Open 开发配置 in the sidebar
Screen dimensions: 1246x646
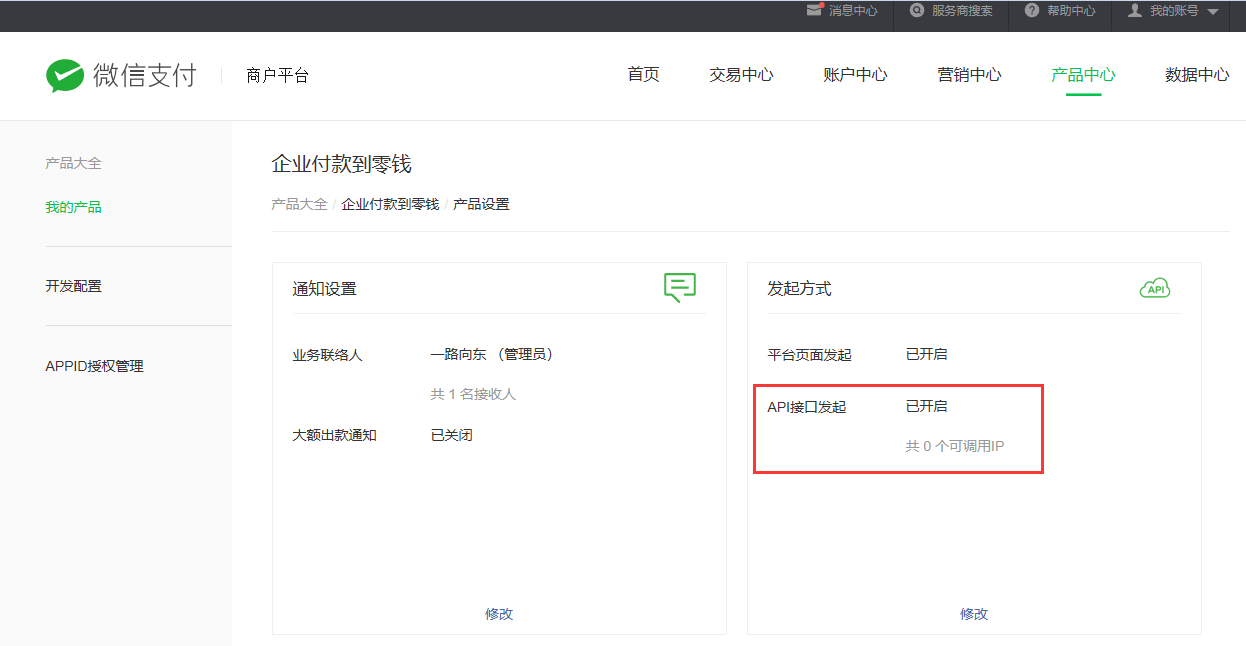(73, 286)
